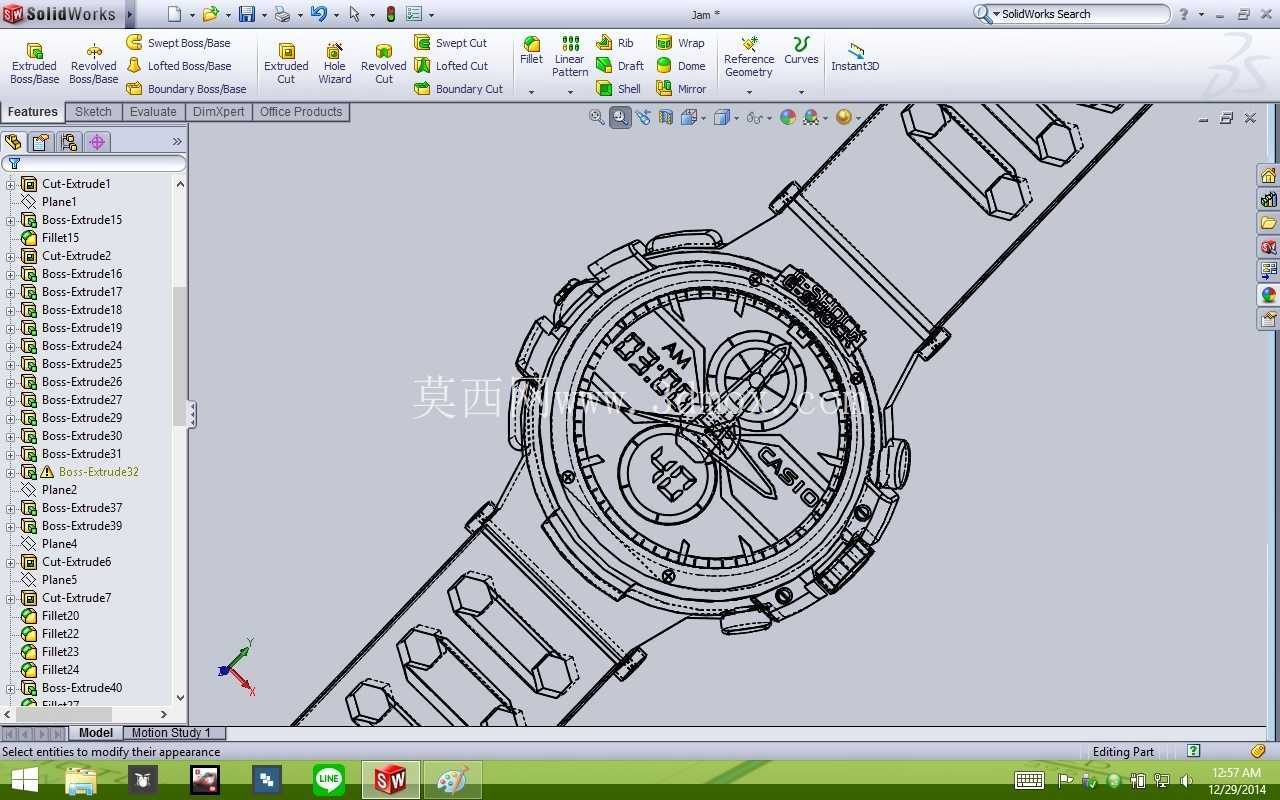The image size is (1280, 800).
Task: Select the Plane1 tree item
Action: click(x=49, y=202)
